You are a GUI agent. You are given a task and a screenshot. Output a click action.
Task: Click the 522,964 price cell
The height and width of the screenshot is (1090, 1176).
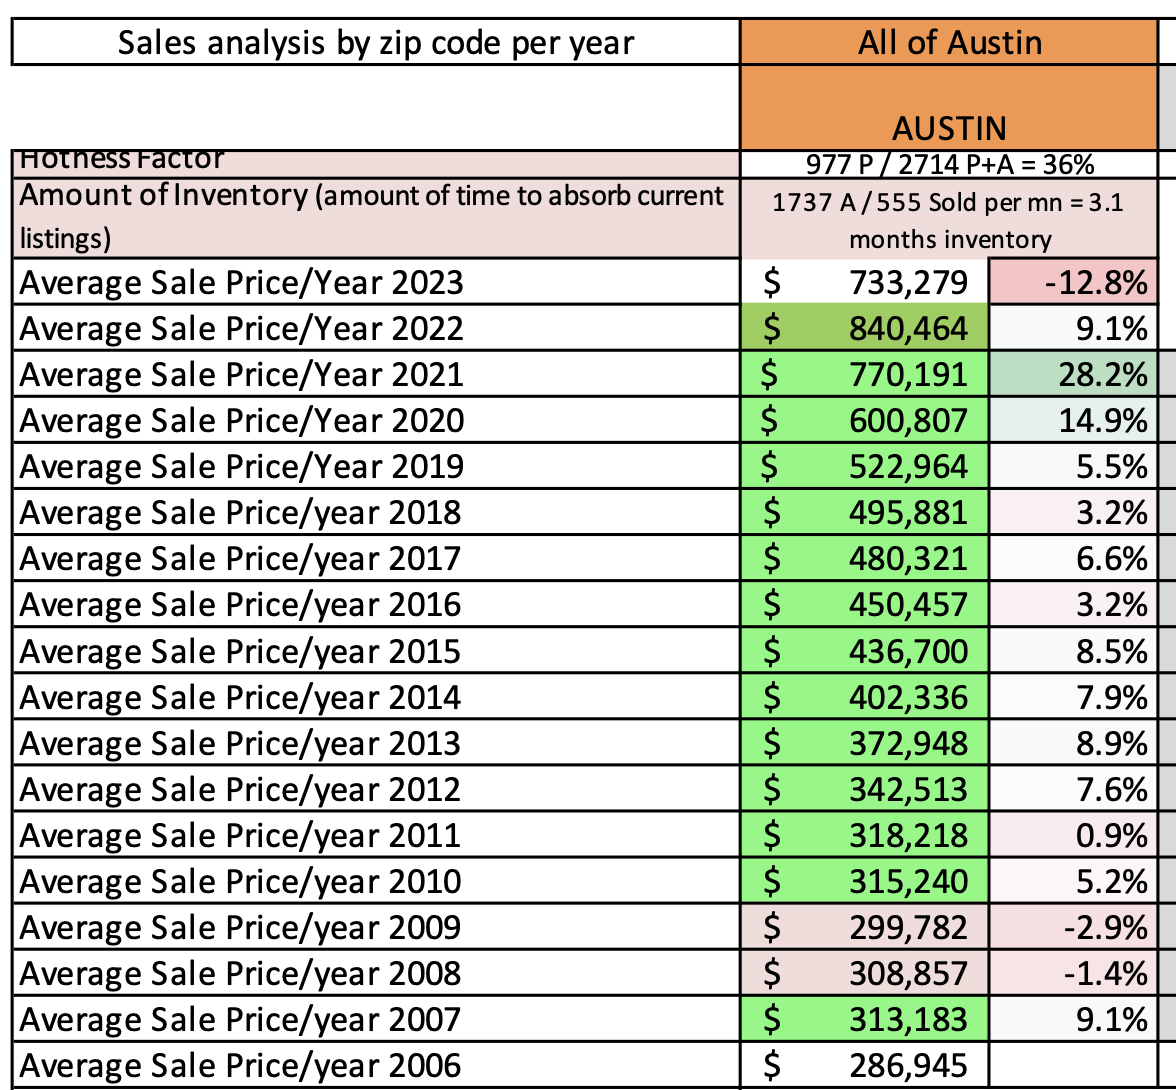point(864,467)
